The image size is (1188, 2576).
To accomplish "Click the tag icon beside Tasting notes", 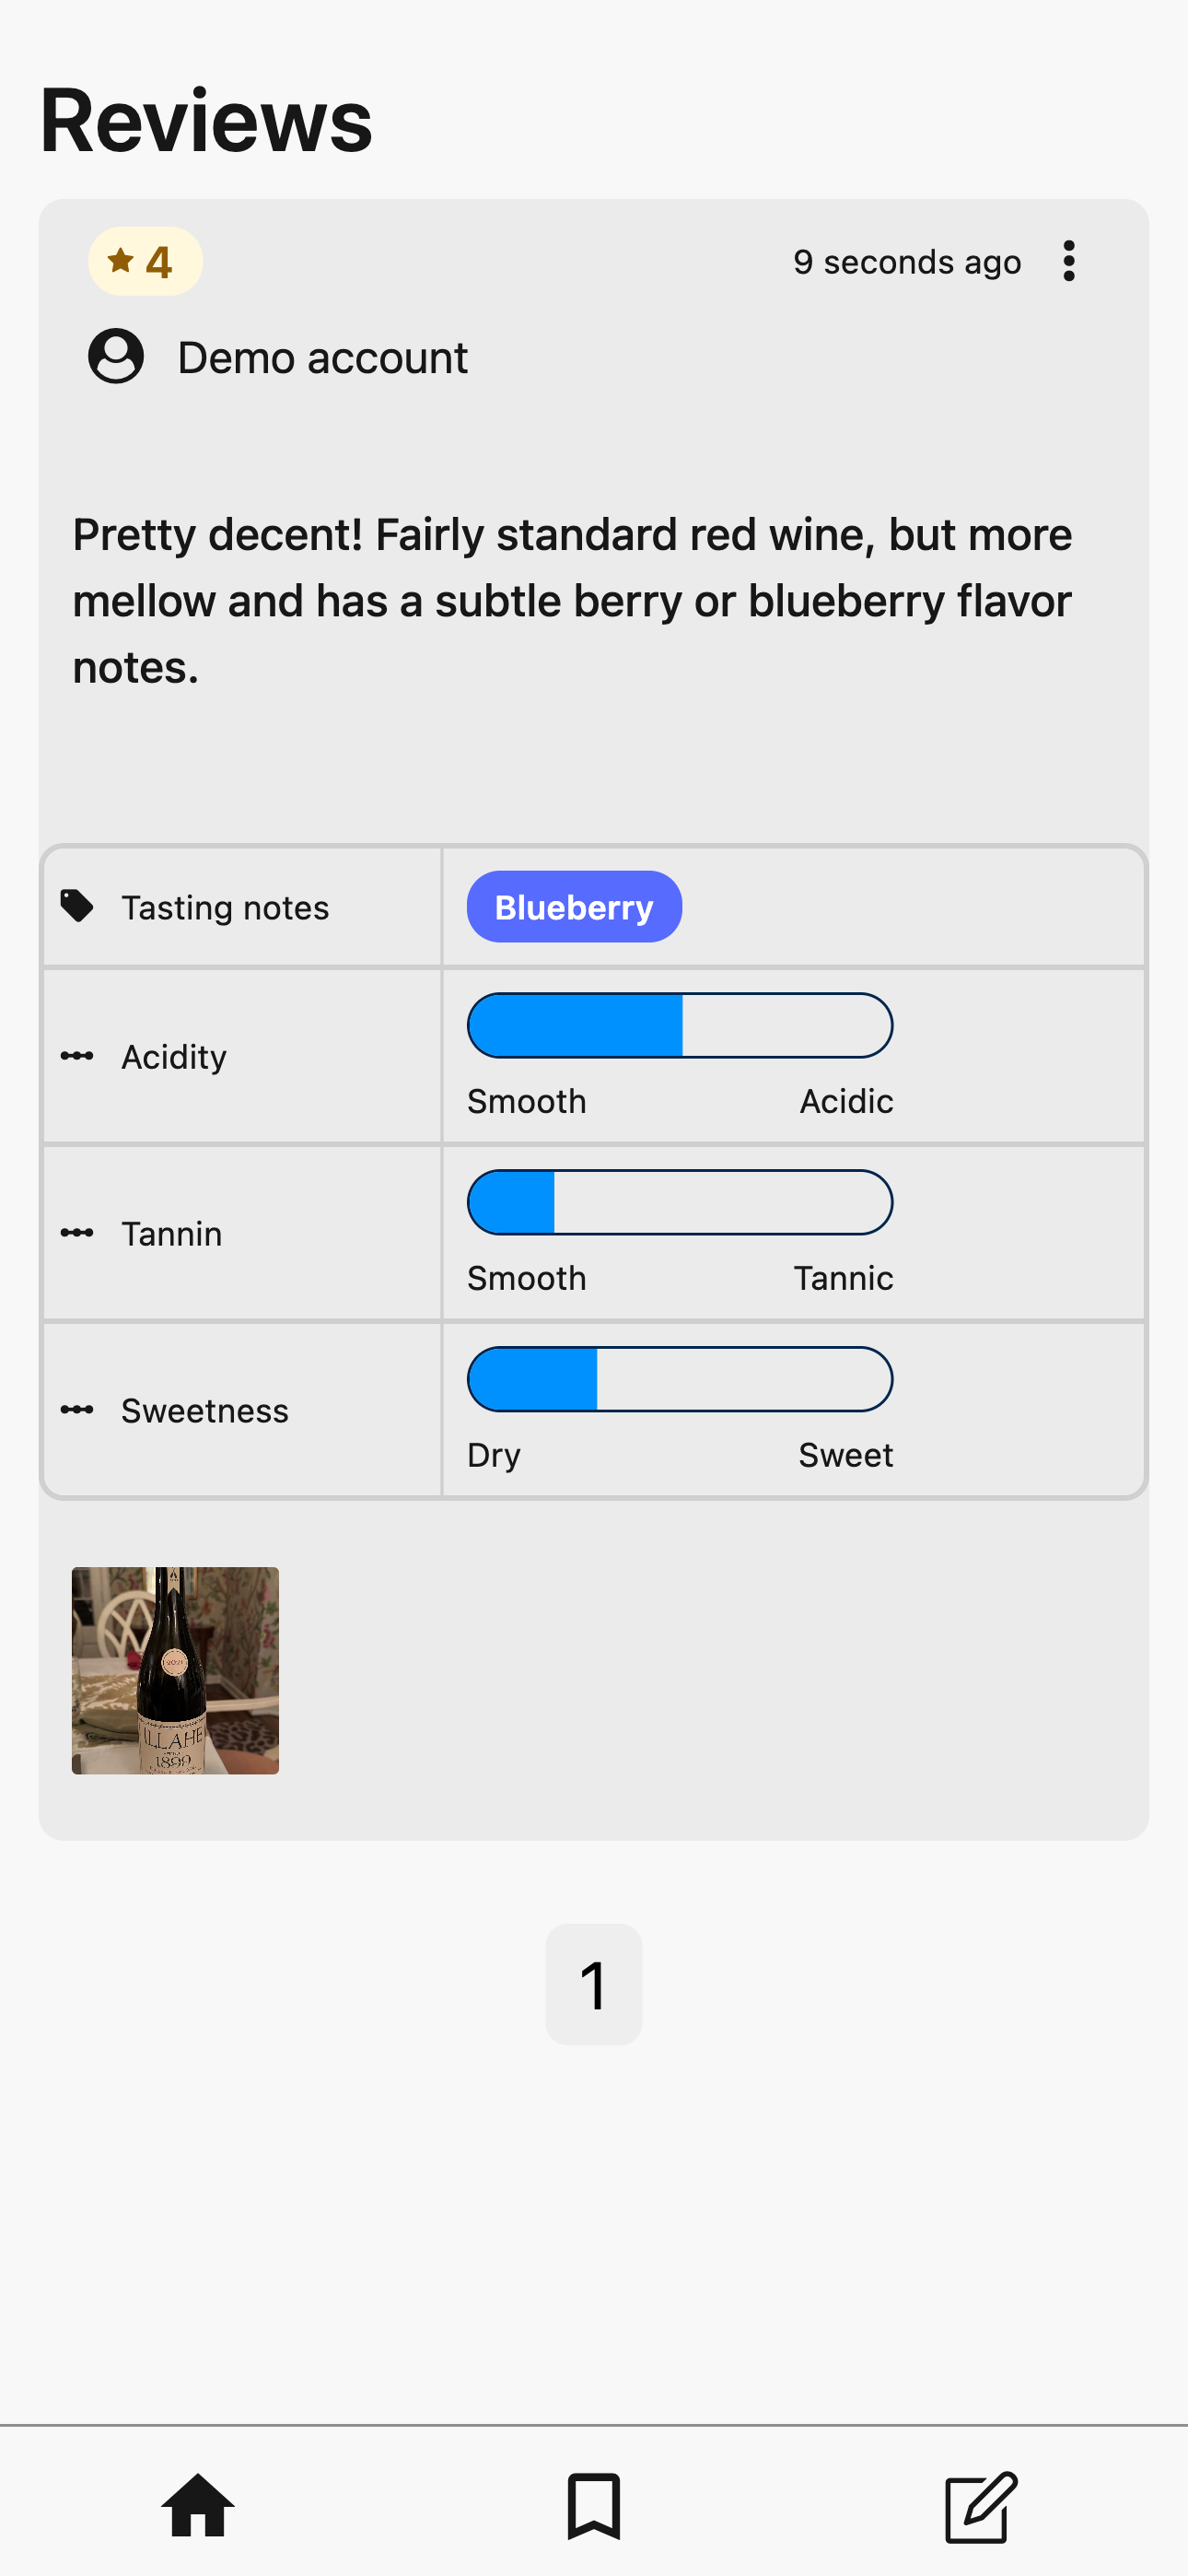I will pyautogui.click(x=77, y=906).
